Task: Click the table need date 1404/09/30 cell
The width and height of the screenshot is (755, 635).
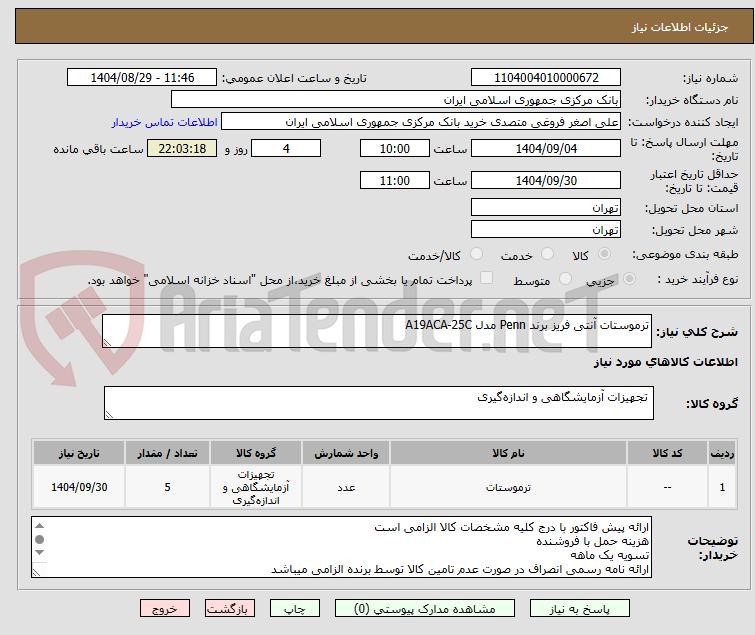Action: click(x=79, y=487)
